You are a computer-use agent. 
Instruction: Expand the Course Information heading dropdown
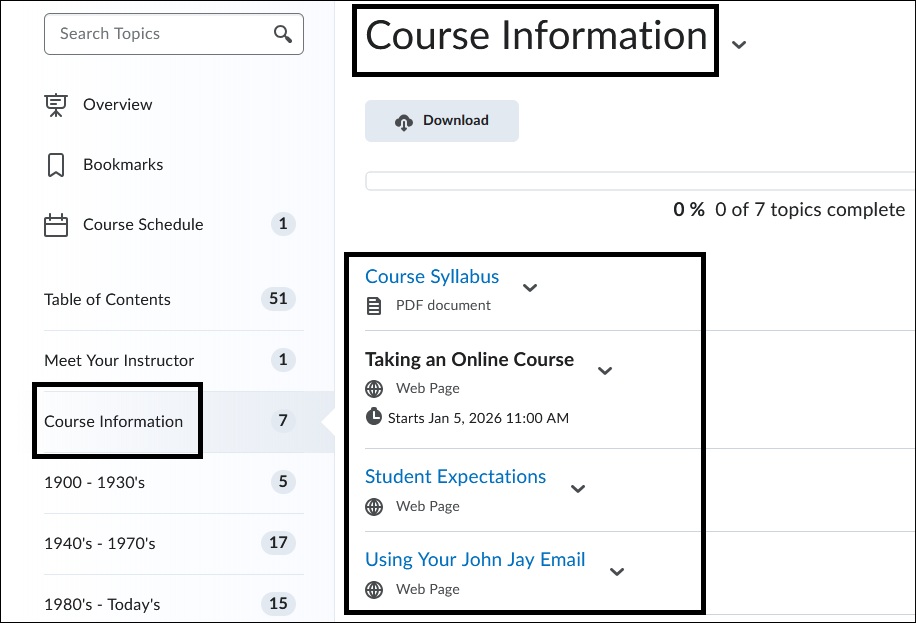(738, 45)
